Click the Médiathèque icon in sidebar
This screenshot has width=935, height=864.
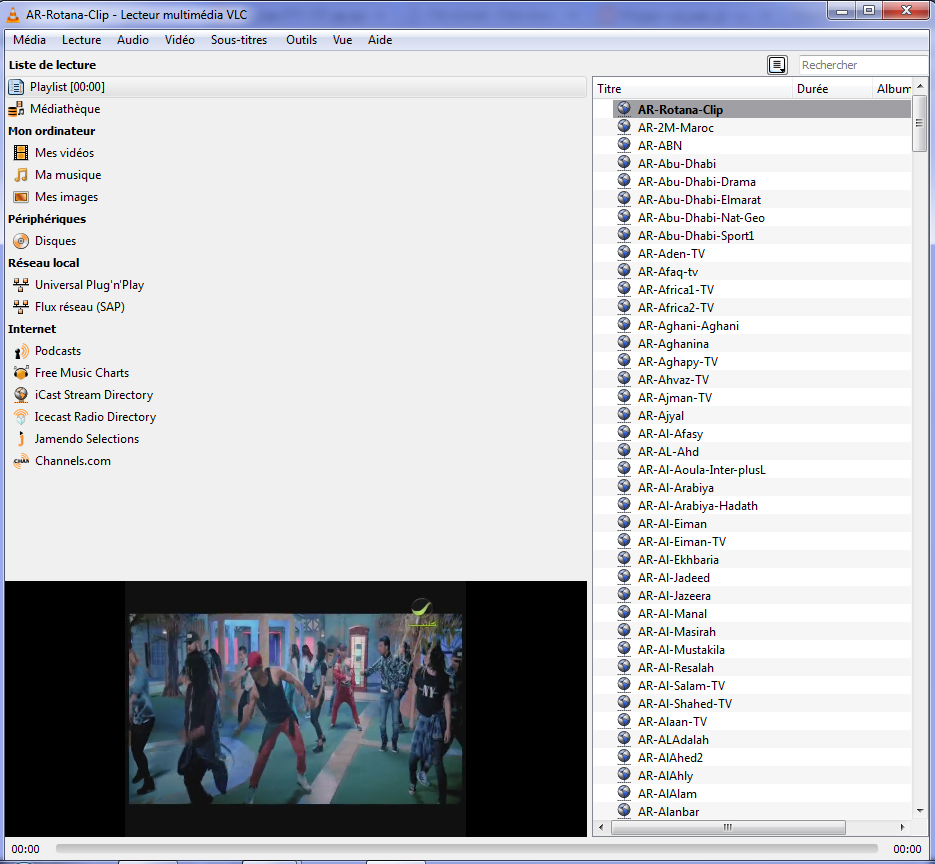(16, 109)
